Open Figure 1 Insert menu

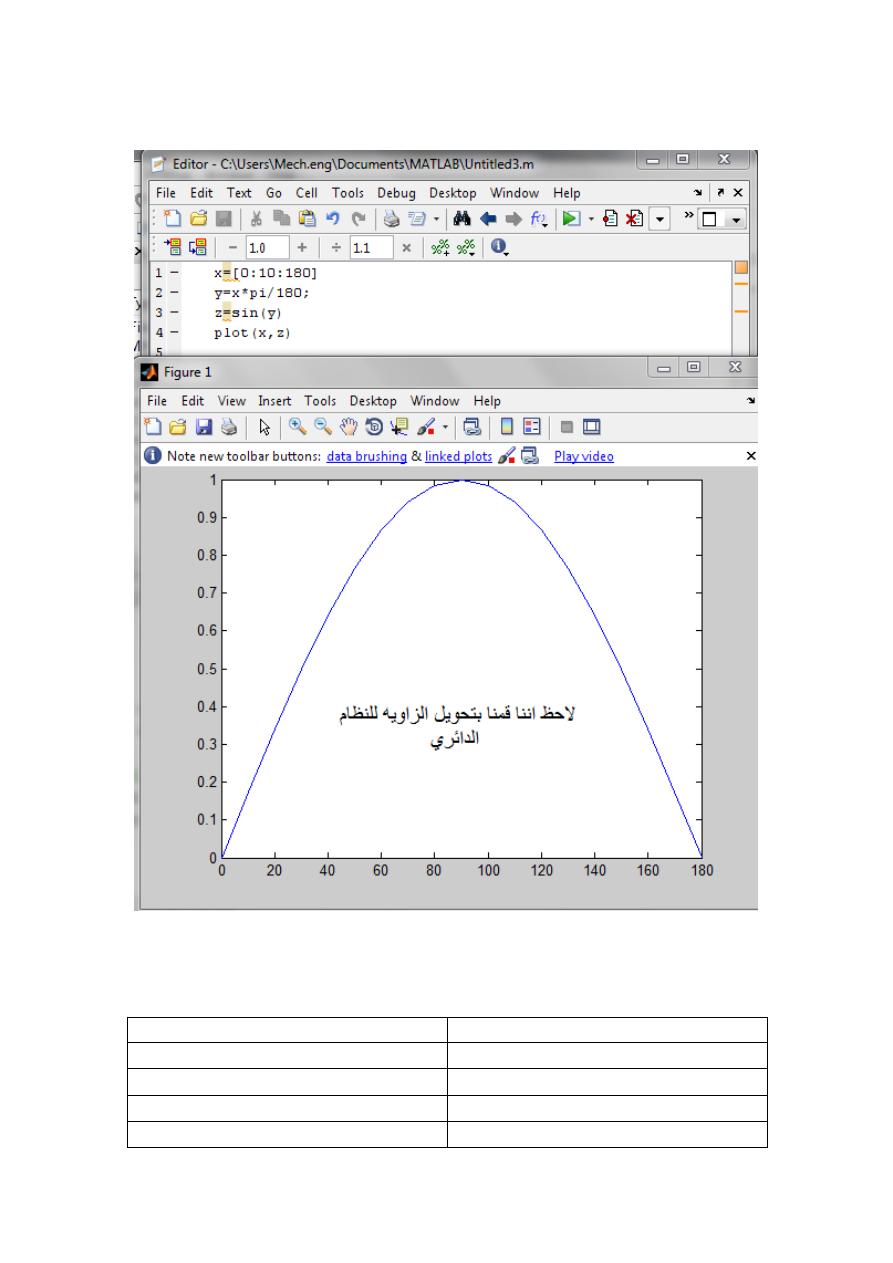click(275, 401)
